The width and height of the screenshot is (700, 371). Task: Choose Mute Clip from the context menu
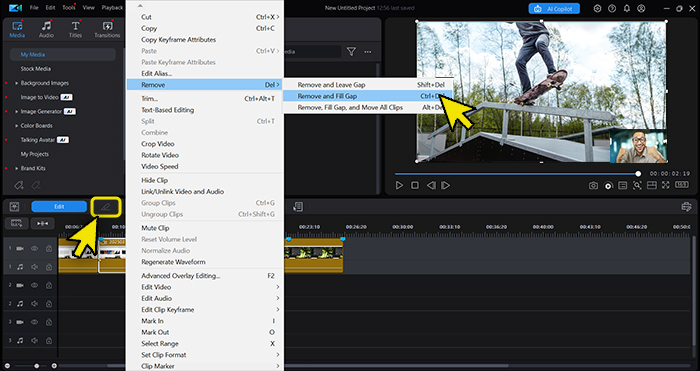(x=205, y=228)
